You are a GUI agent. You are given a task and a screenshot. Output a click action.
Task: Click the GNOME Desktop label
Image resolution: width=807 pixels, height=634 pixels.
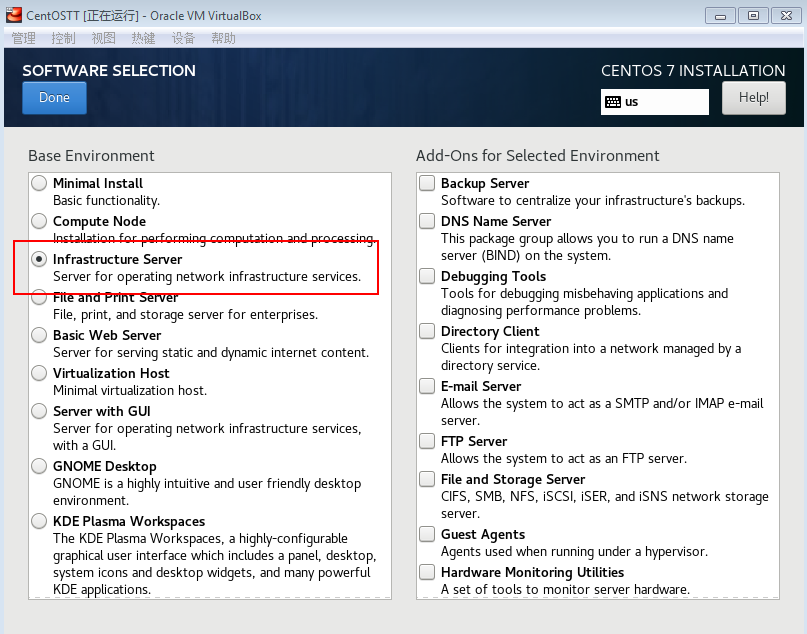(x=104, y=466)
